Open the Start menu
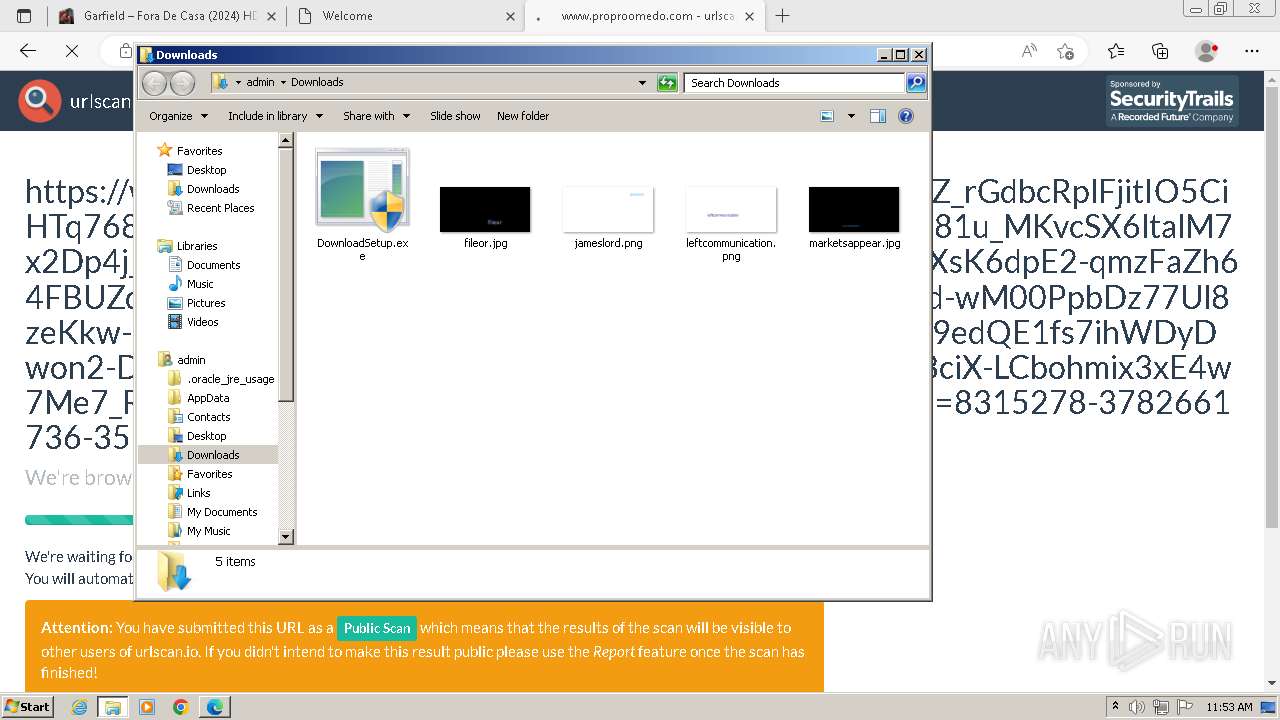 coord(28,706)
